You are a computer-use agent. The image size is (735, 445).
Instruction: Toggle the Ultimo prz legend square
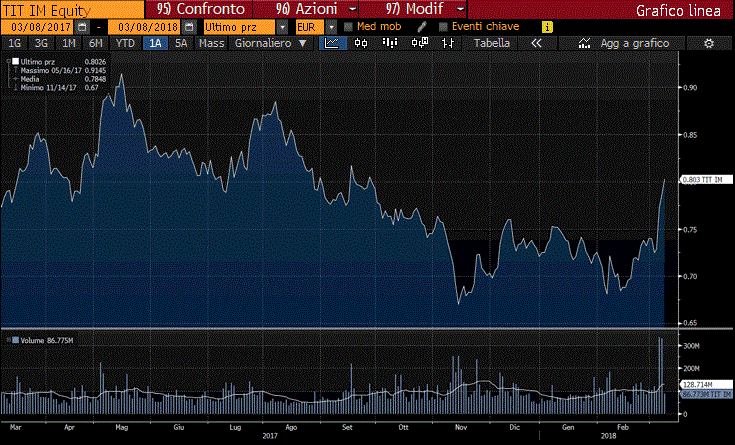click(15, 61)
